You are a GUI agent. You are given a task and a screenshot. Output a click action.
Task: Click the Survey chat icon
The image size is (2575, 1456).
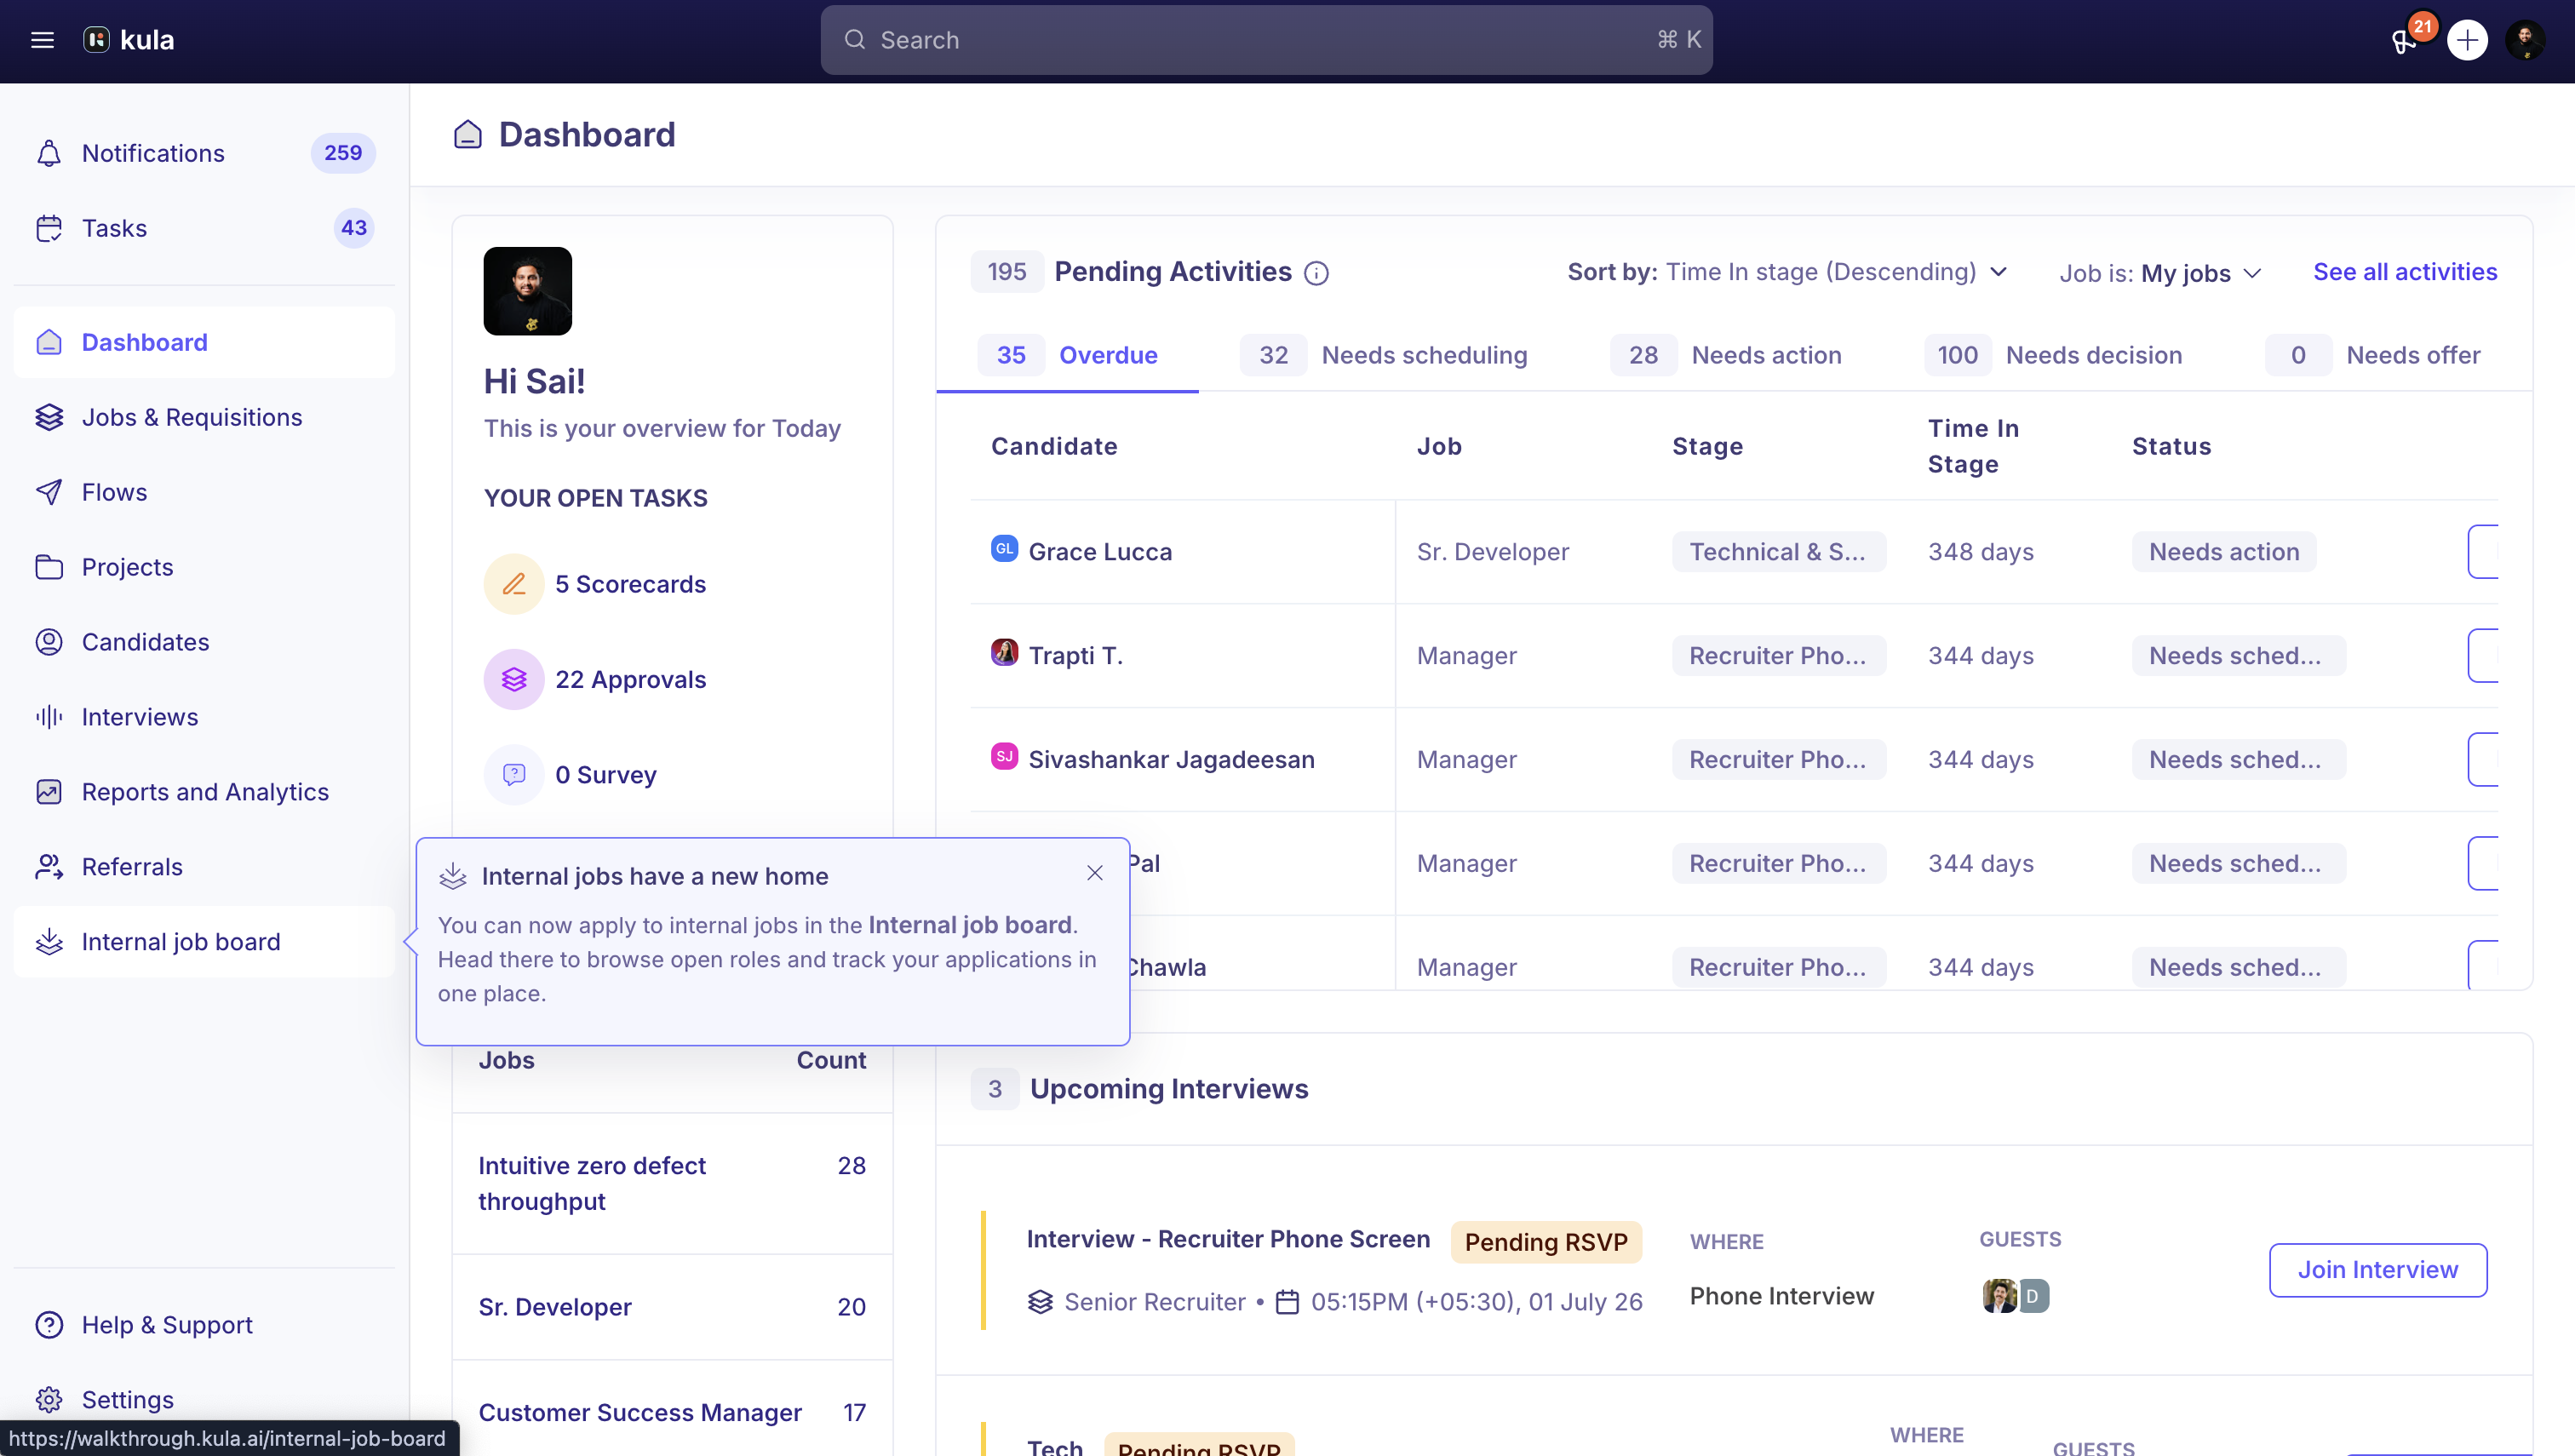point(514,774)
